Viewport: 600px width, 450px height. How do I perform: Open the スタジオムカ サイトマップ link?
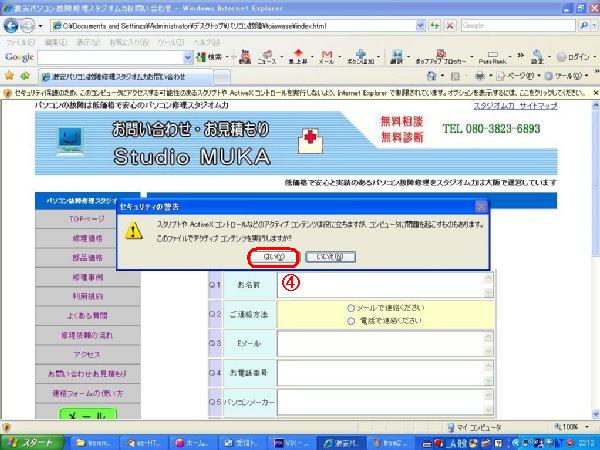[x=515, y=106]
